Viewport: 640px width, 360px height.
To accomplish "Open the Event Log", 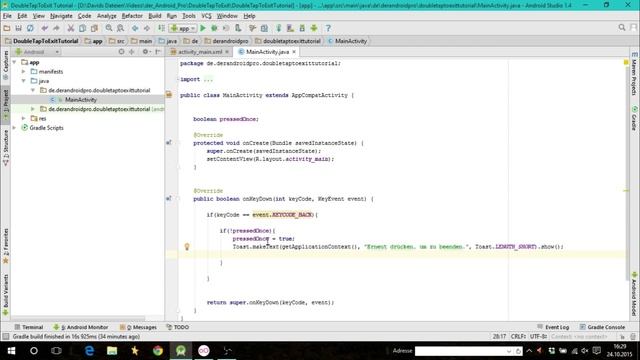I will [x=553, y=327].
